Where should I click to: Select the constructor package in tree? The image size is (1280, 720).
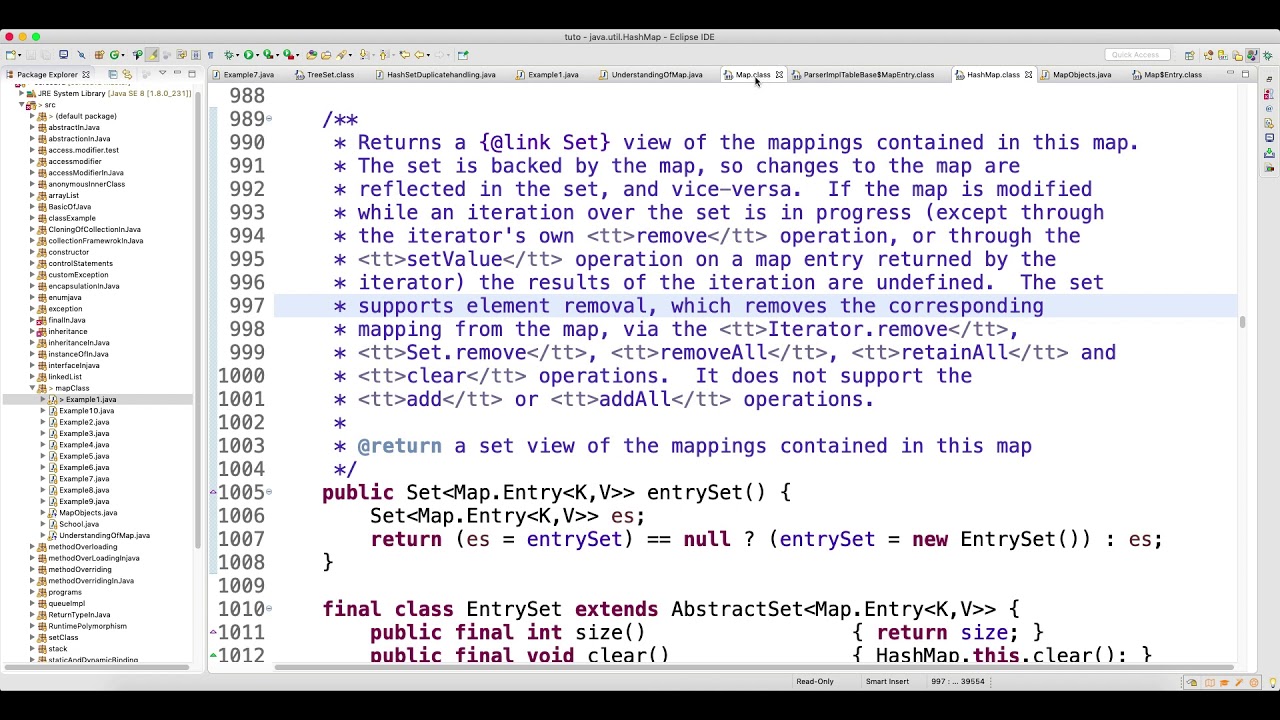68,252
